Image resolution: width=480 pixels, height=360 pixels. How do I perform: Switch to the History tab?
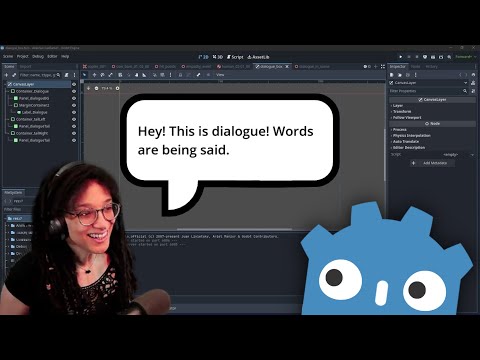pos(431,66)
